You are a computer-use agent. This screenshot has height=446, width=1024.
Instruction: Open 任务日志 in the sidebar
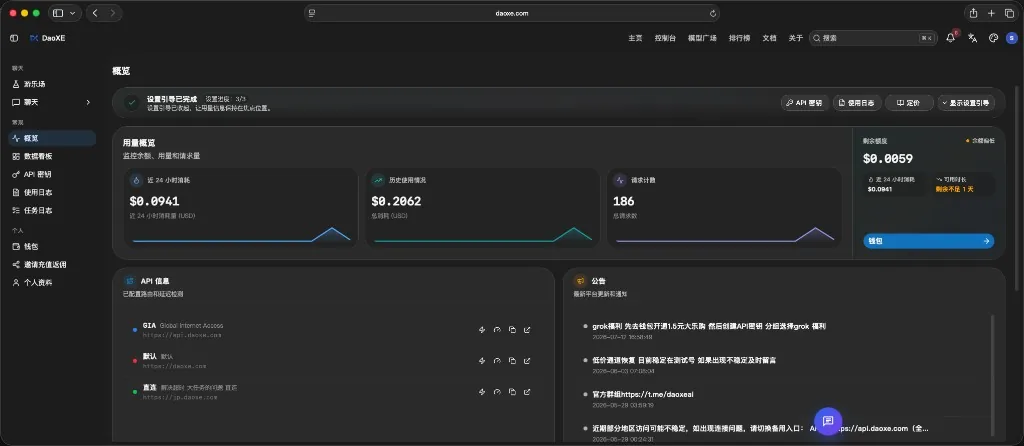(52, 210)
